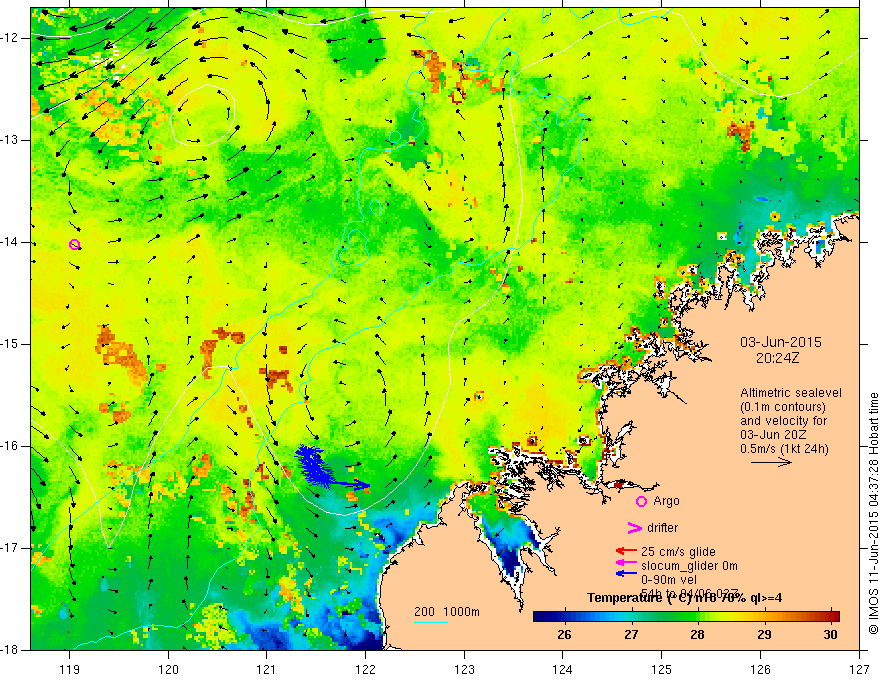
Task: Click the latitude axis label -16
Action: click(x=11, y=446)
